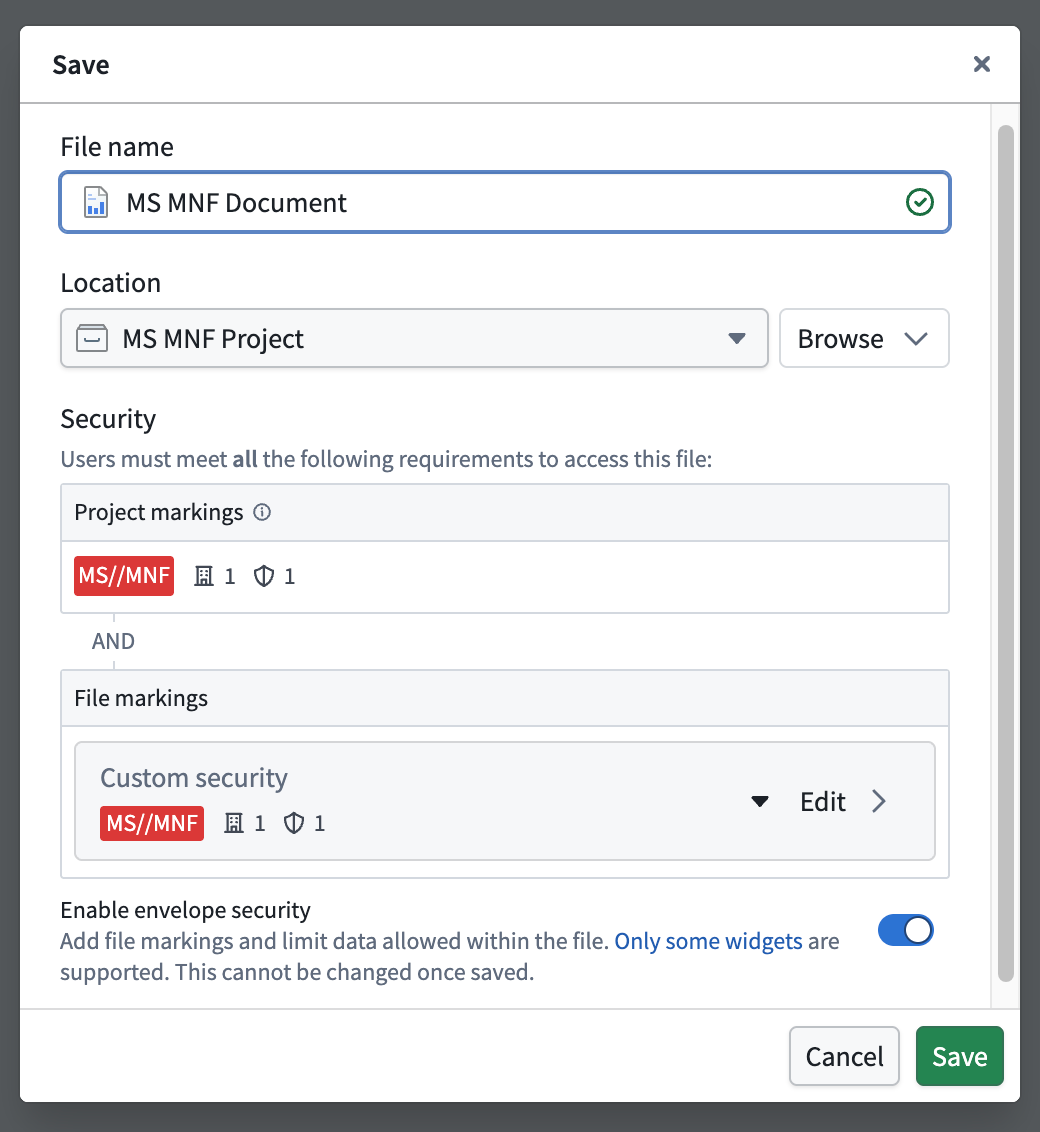Click the green Save button

(x=960, y=1056)
